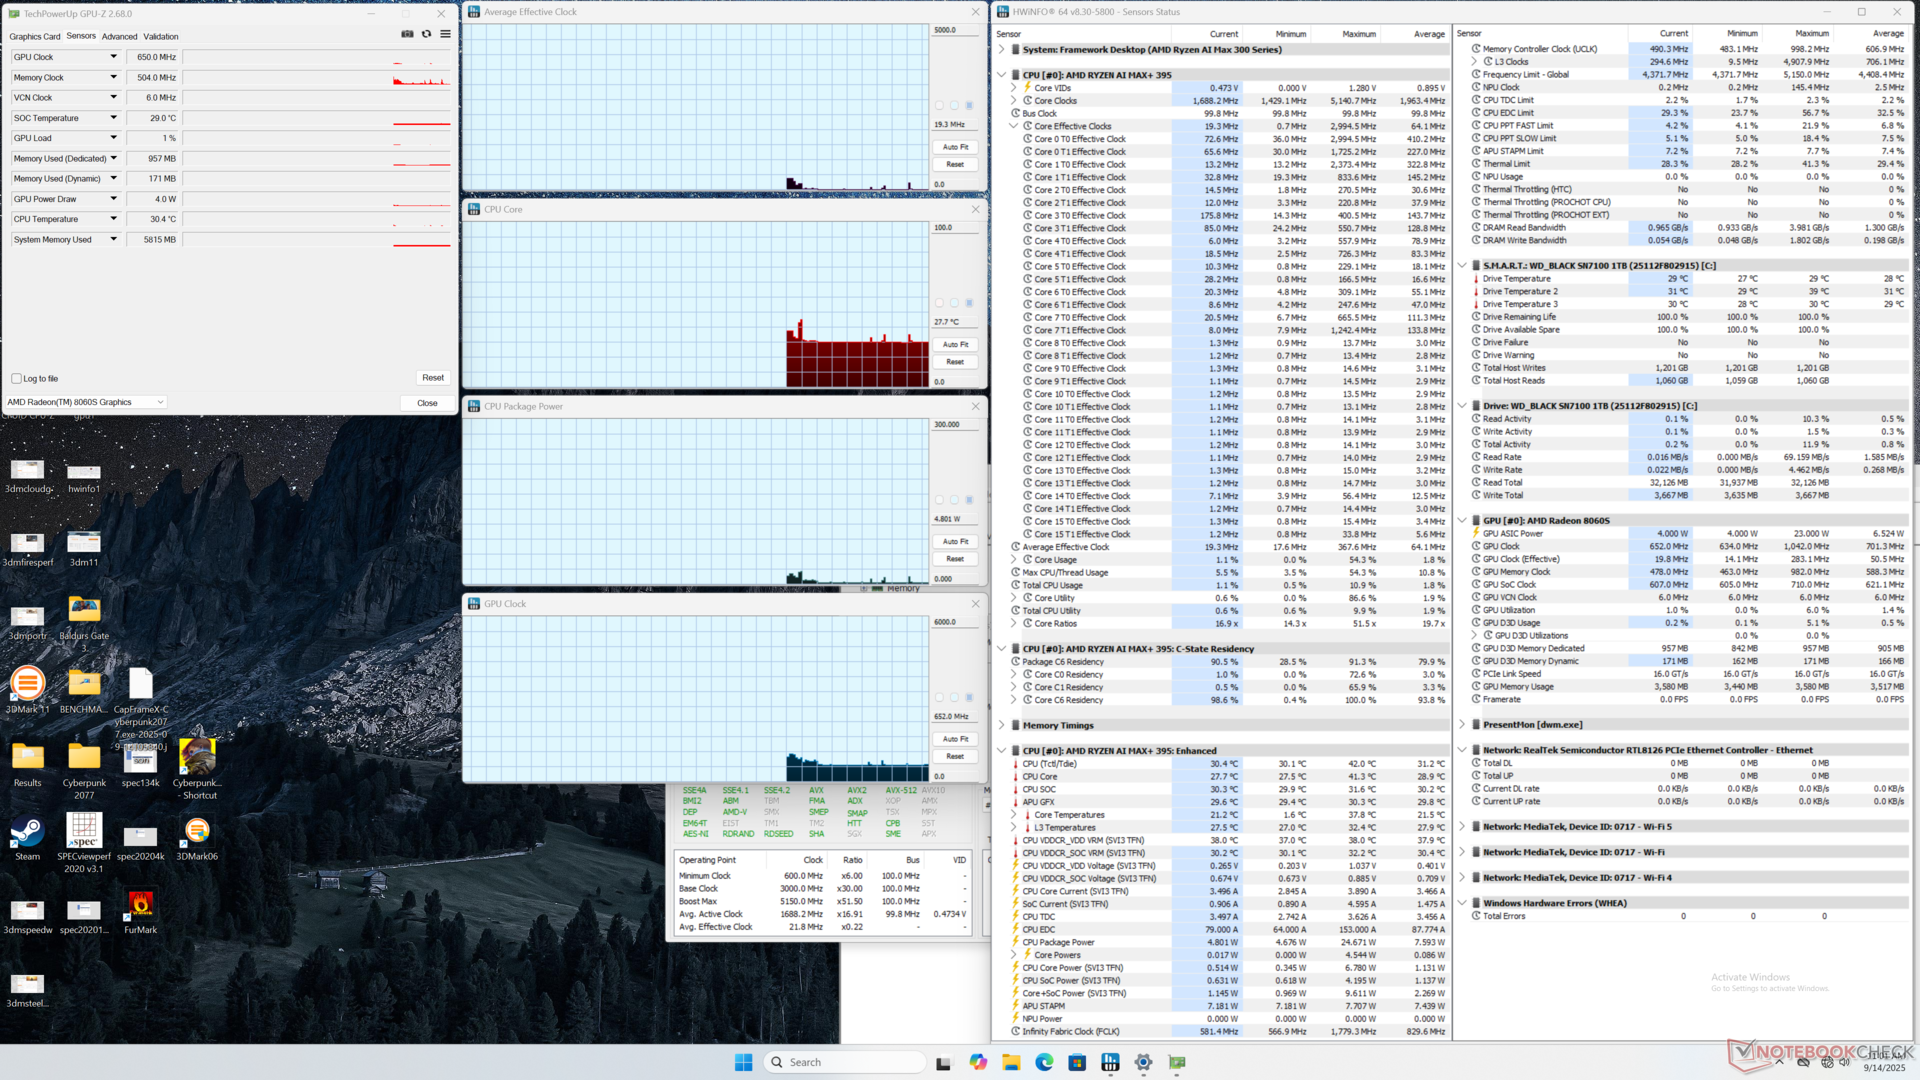Click the GPU-Z screenshot camera icon
Screen dimensions: 1920x1080
click(x=407, y=34)
